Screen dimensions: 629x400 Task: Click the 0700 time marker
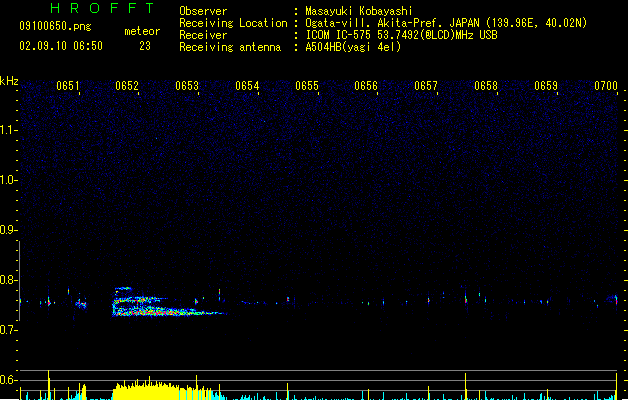coord(606,86)
